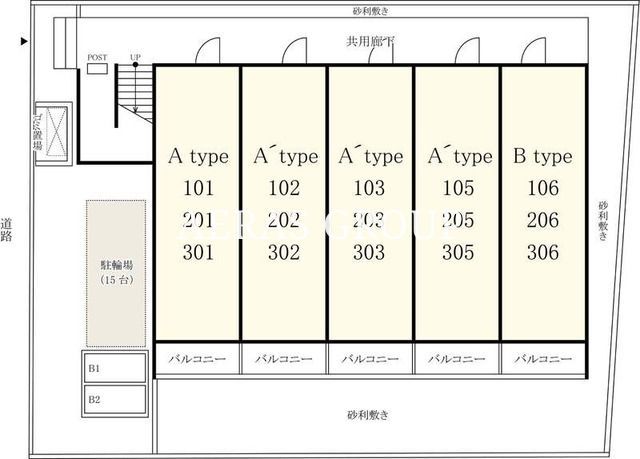This screenshot has height=459, width=640.
Task: Click the POST mailbox box
Action: (x=97, y=69)
